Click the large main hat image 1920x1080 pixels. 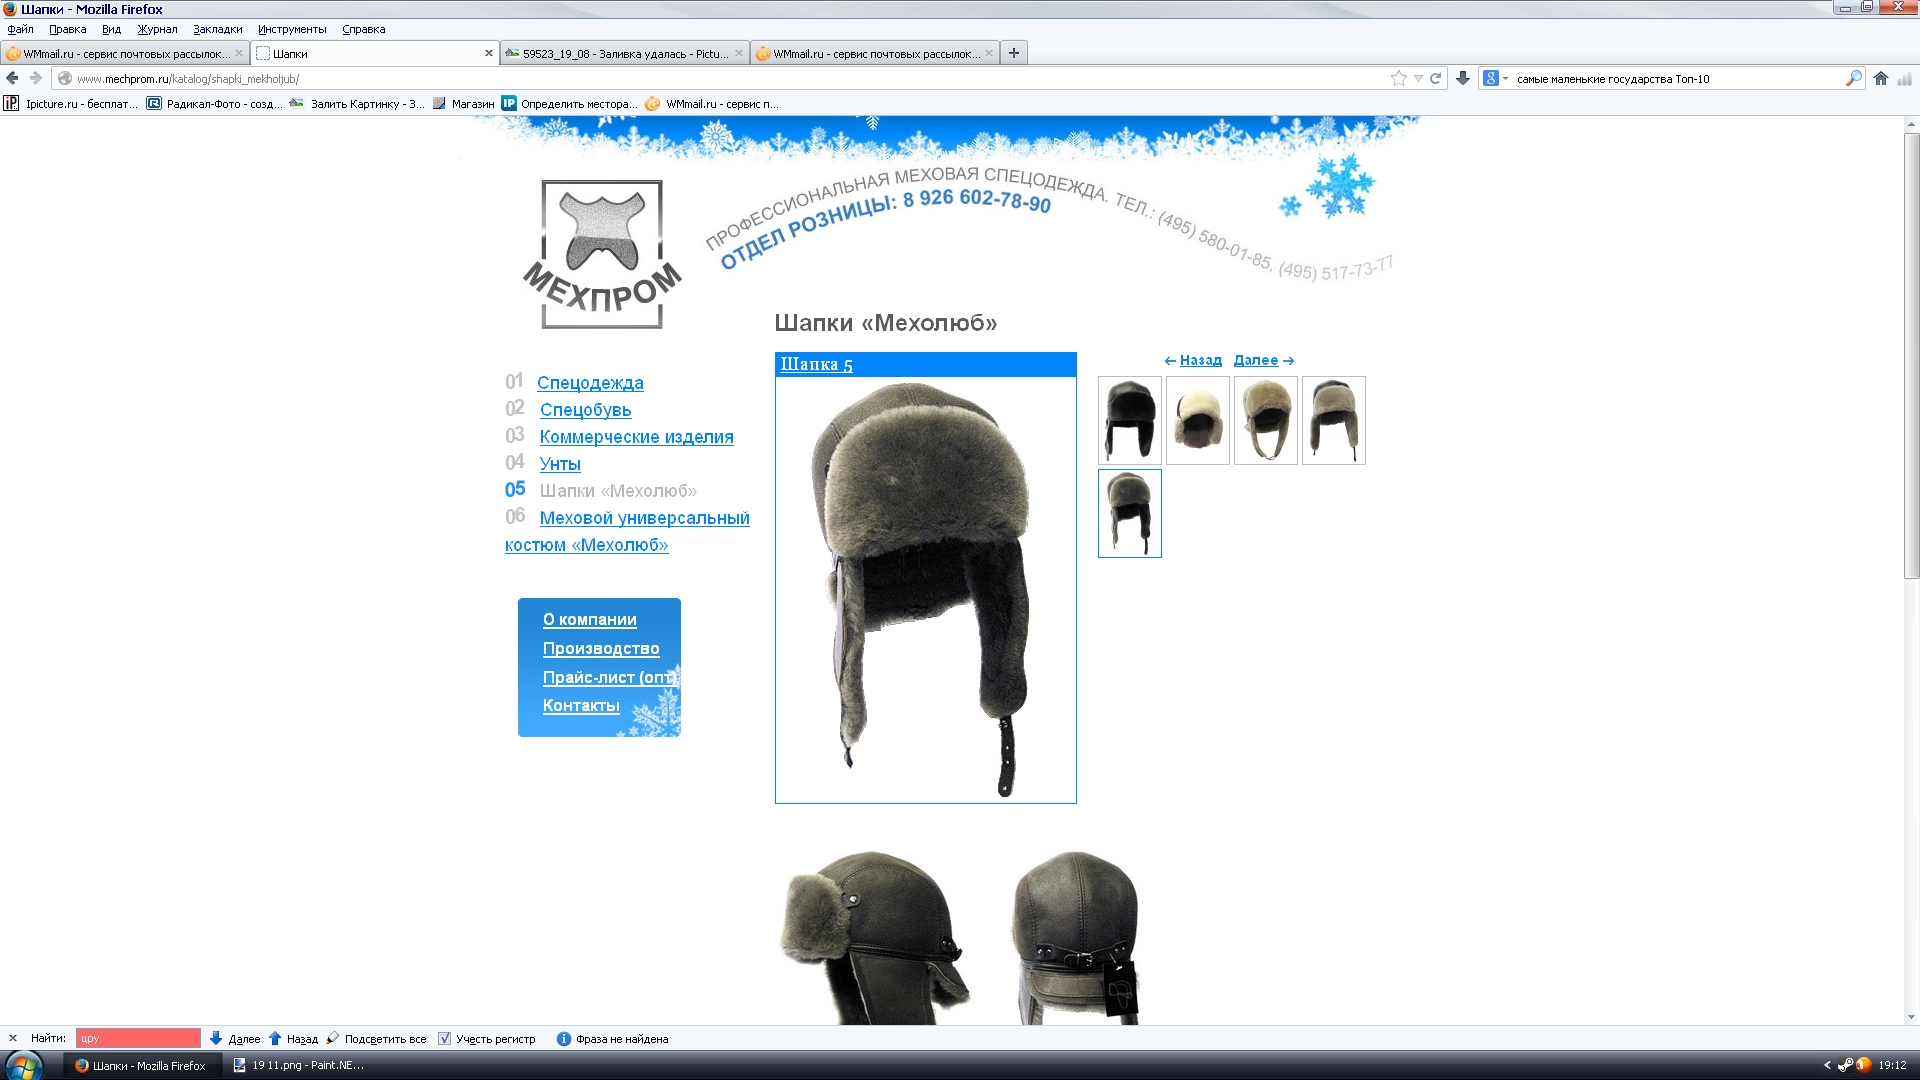(926, 590)
